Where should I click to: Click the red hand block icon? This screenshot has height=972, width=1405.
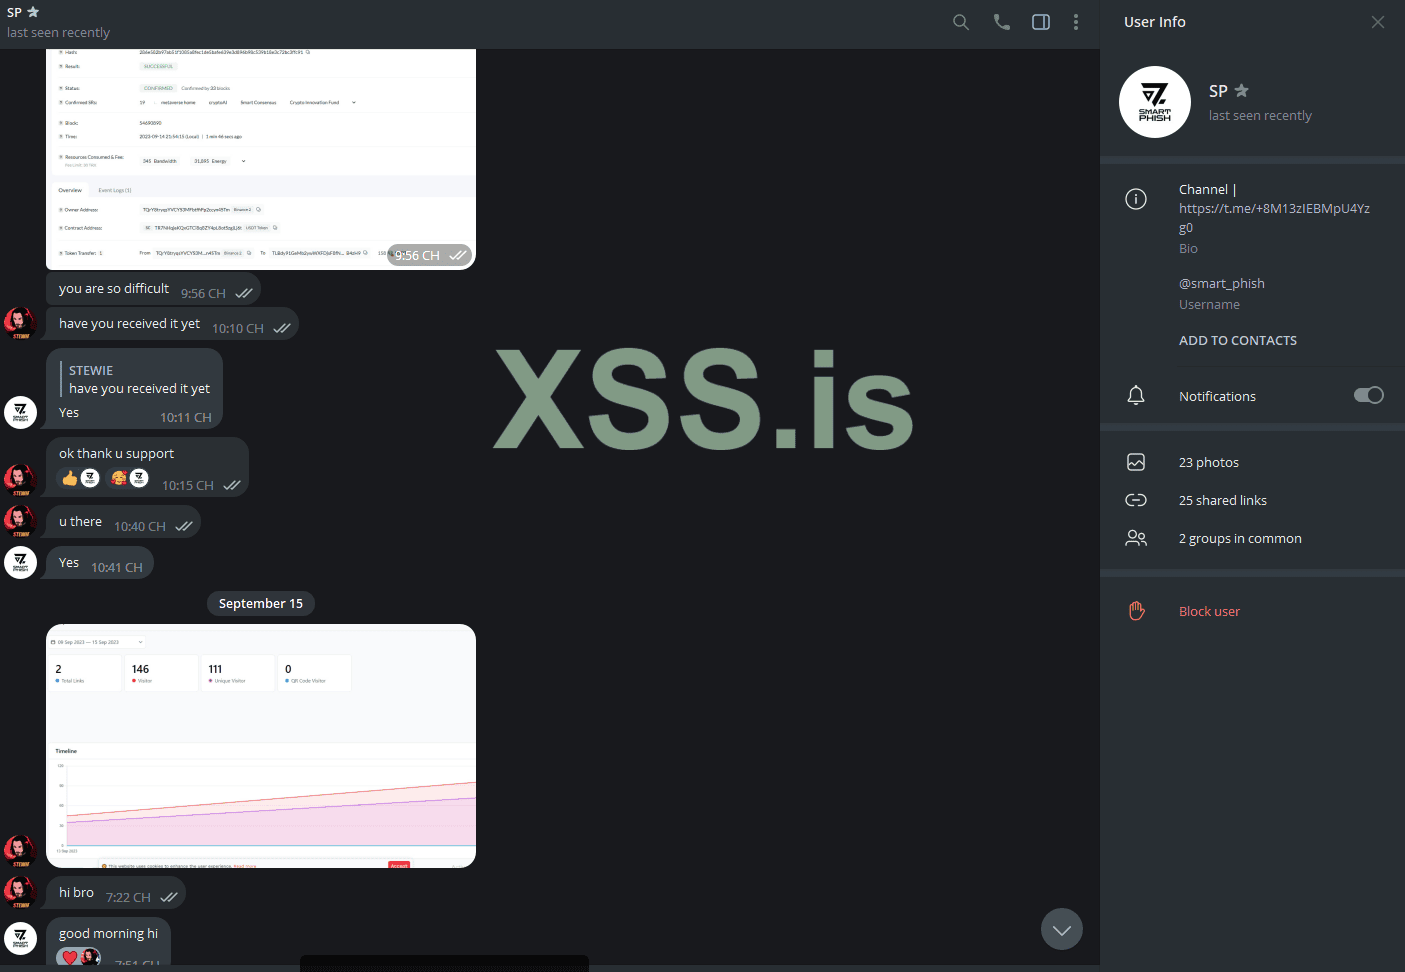[x=1136, y=611]
